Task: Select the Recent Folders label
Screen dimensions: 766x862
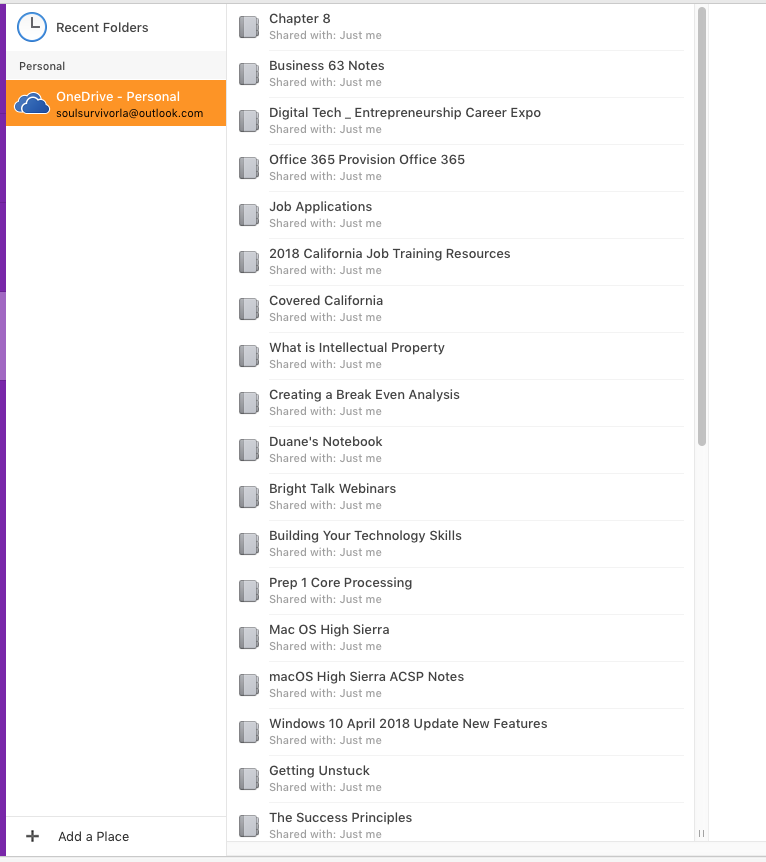Action: point(102,27)
